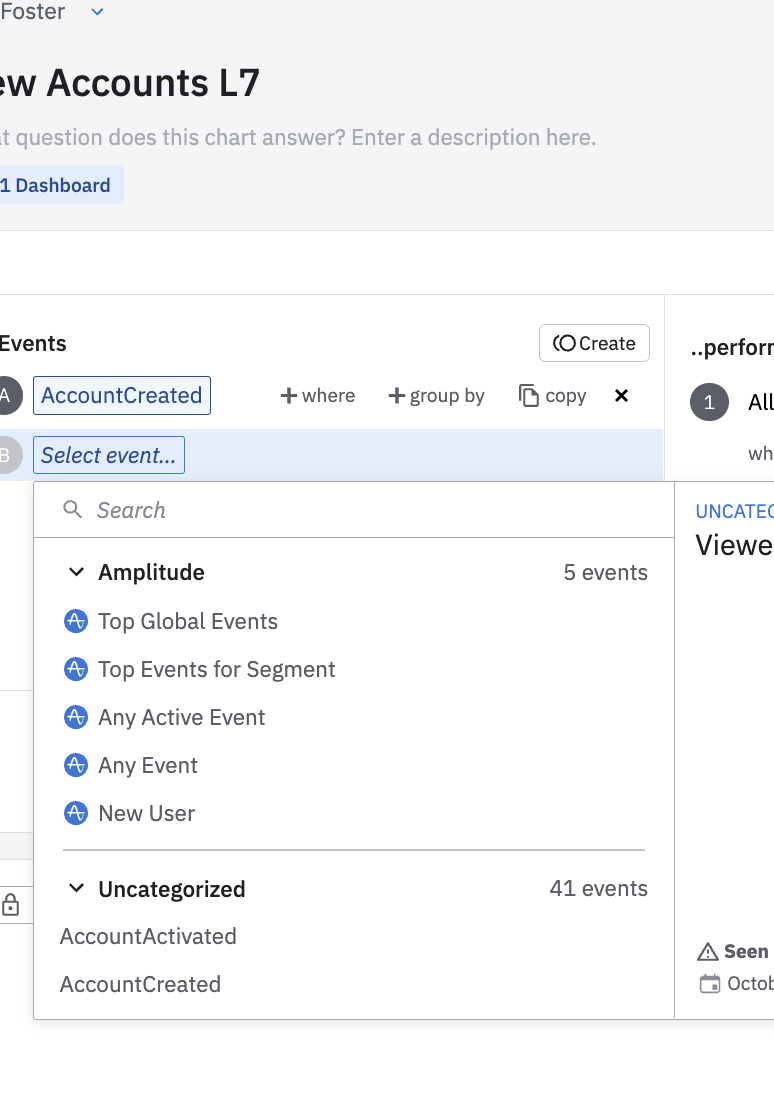Click the Amplitude icon beside Any Active Event

75,717
